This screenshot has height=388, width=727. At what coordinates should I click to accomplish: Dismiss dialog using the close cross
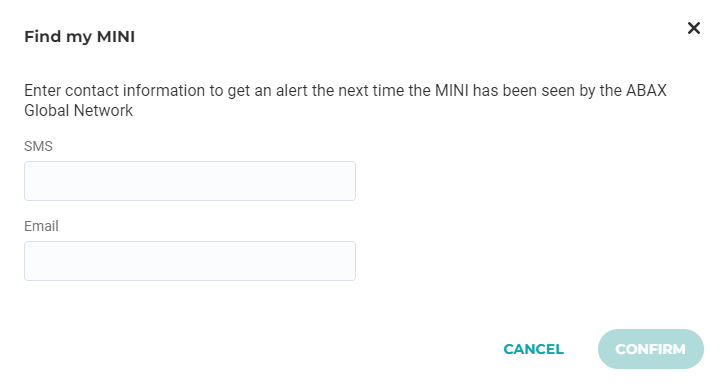694,28
